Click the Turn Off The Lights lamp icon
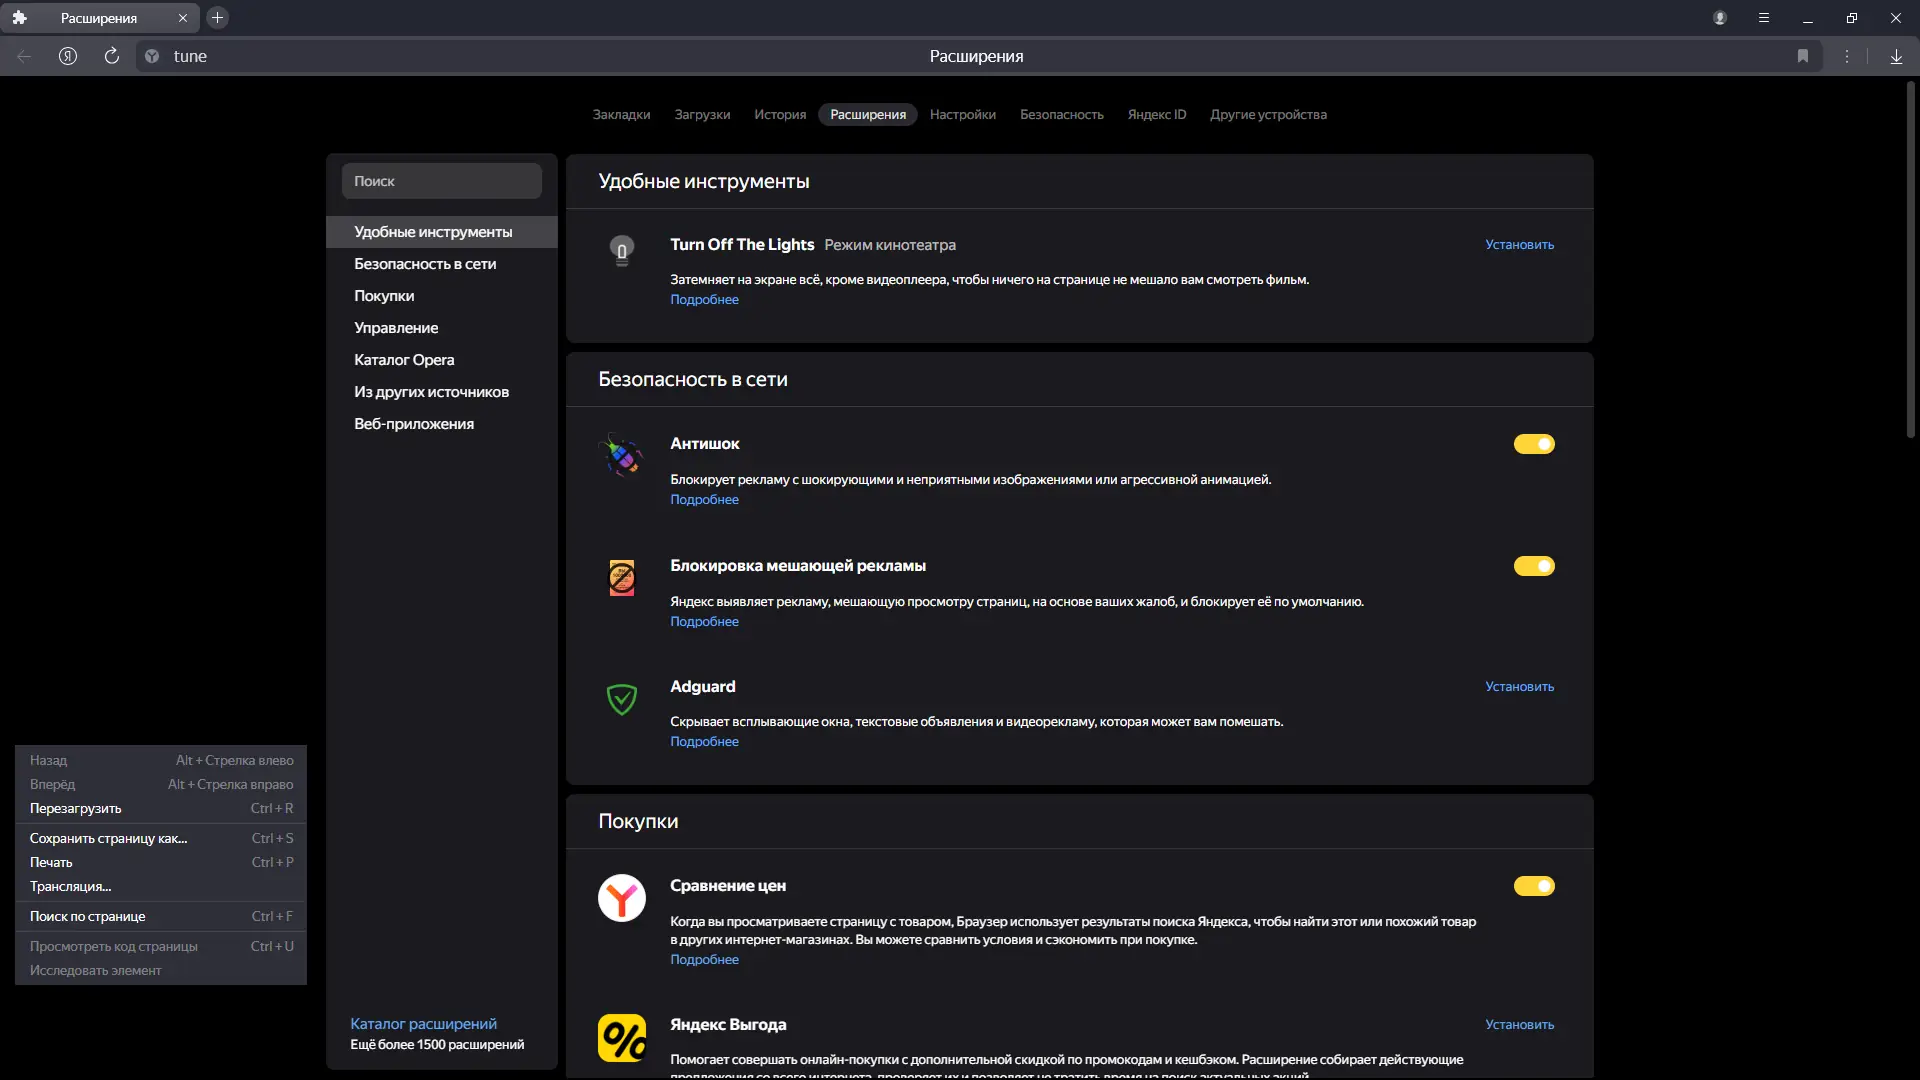 tap(622, 249)
